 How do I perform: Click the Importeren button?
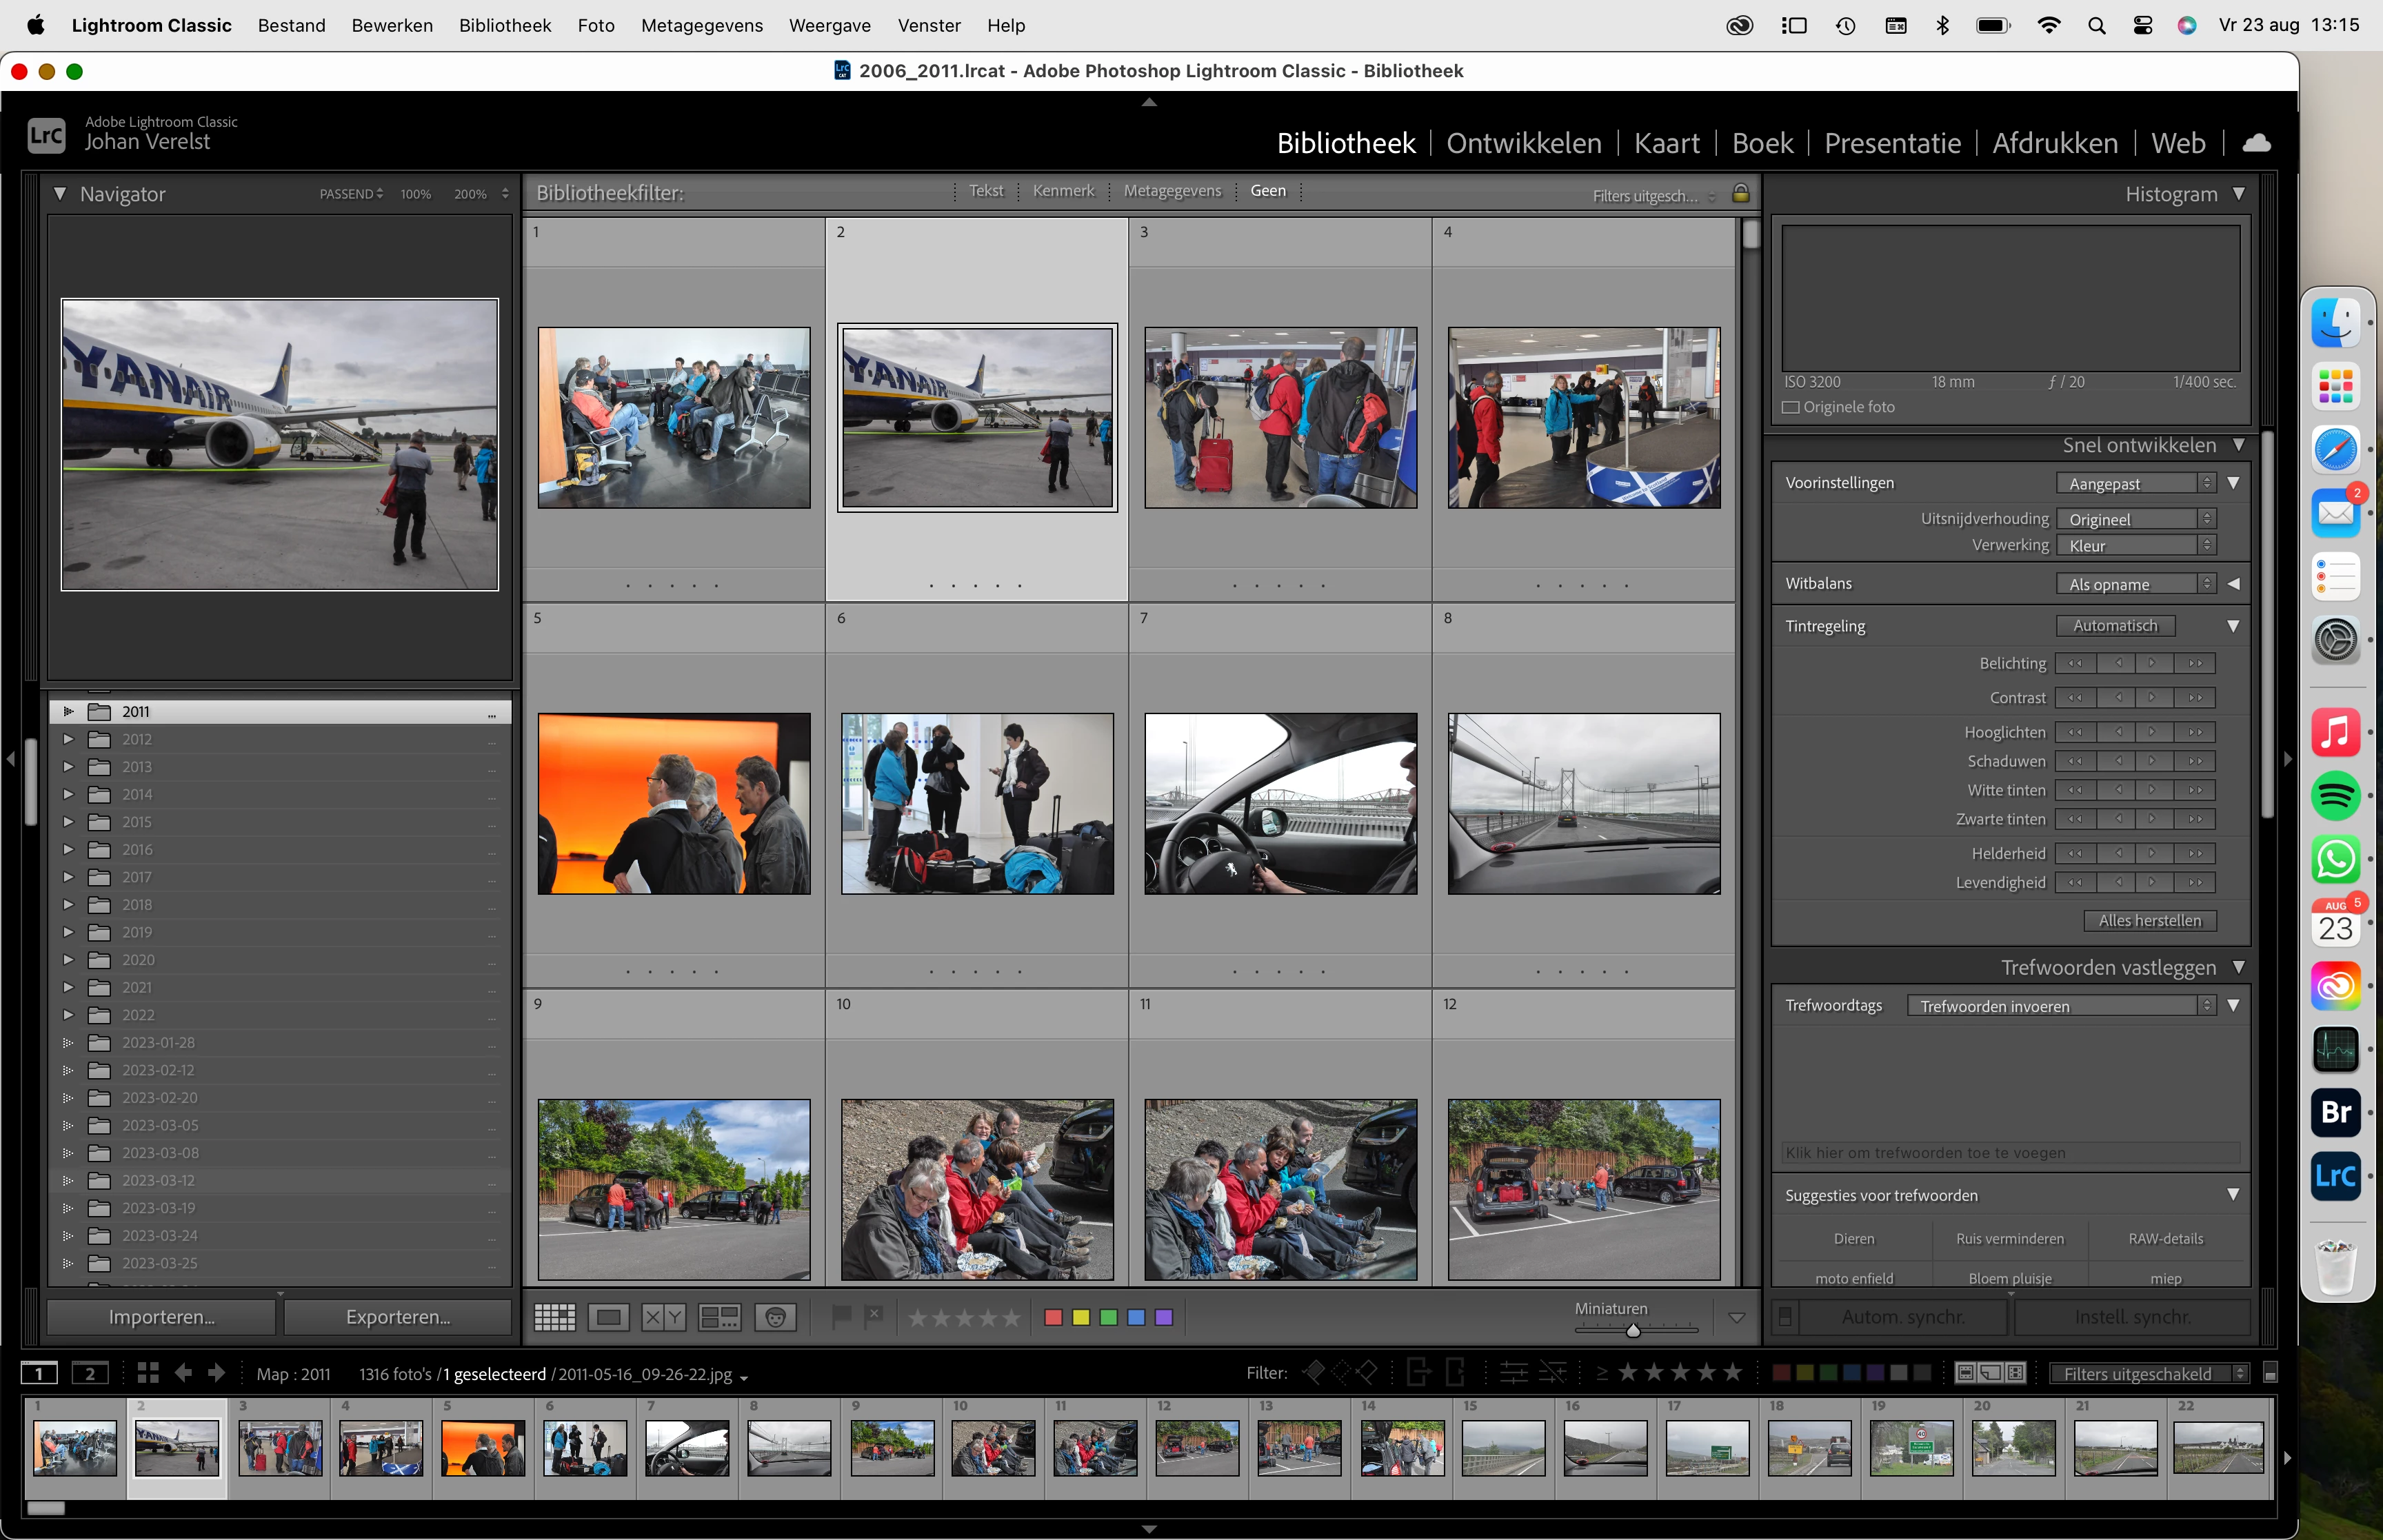[x=161, y=1317]
